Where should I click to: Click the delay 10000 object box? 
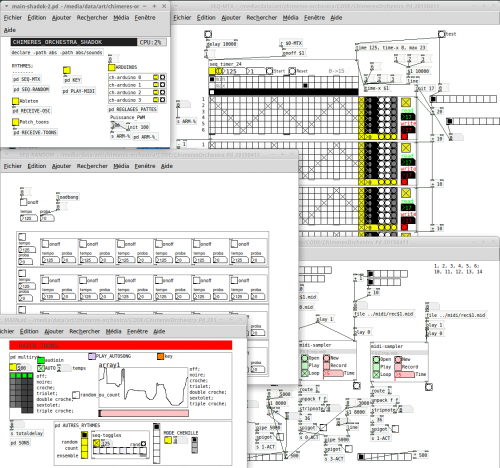point(221,44)
